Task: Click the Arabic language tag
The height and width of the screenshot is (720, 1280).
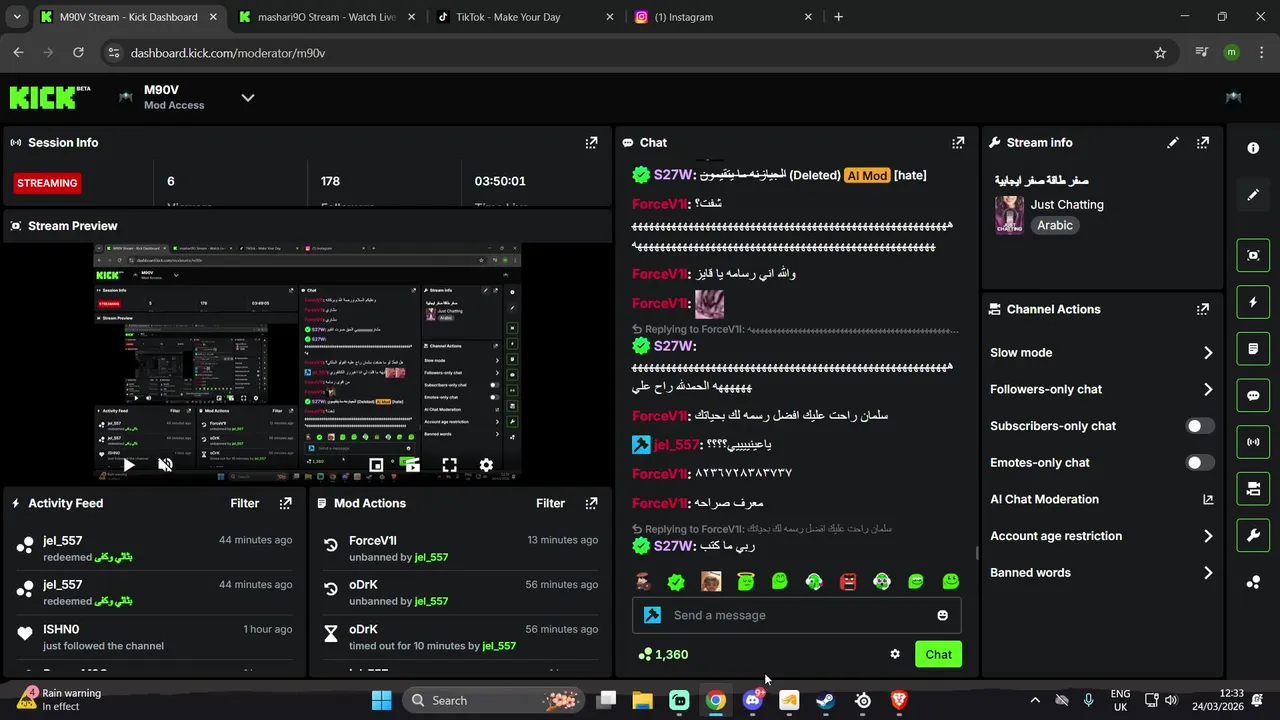Action: click(x=1055, y=226)
